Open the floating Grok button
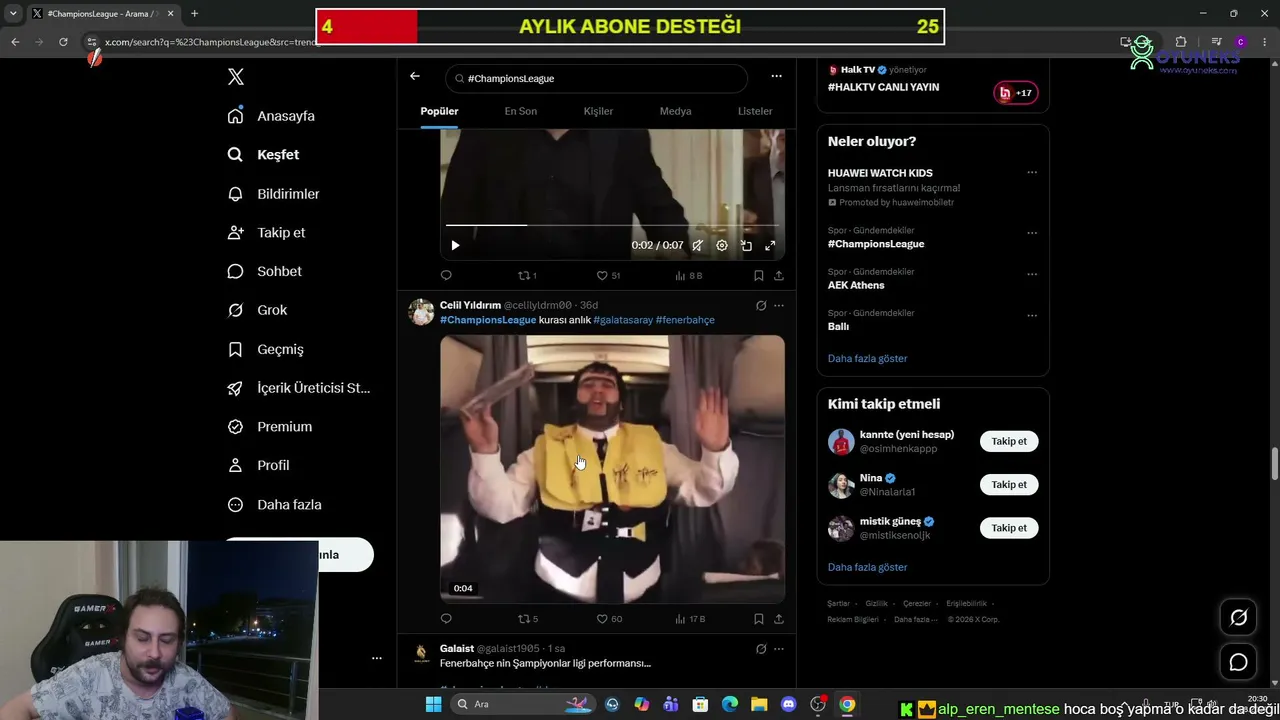 tap(1238, 618)
